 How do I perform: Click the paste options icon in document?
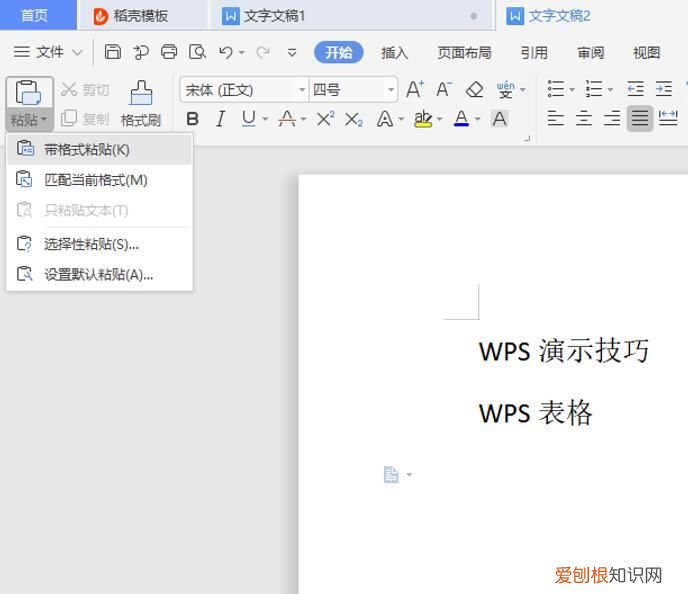(391, 475)
